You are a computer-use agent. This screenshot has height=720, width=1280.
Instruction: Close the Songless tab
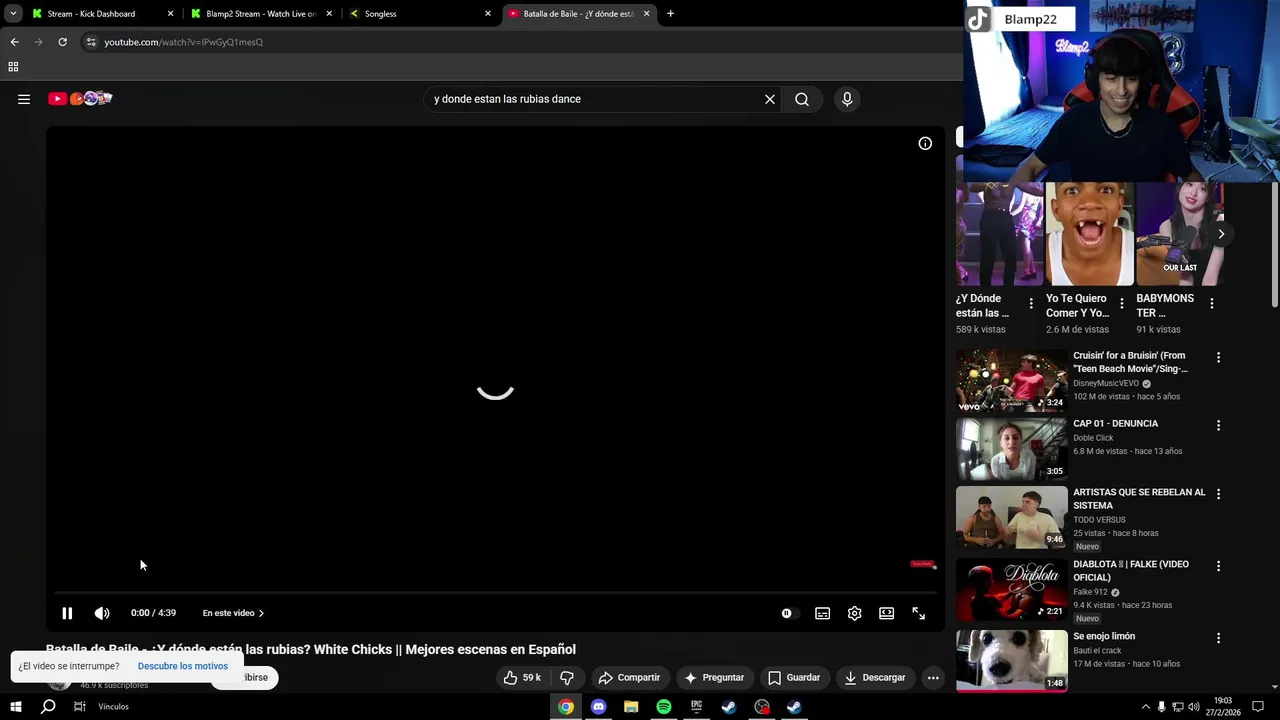488,14
